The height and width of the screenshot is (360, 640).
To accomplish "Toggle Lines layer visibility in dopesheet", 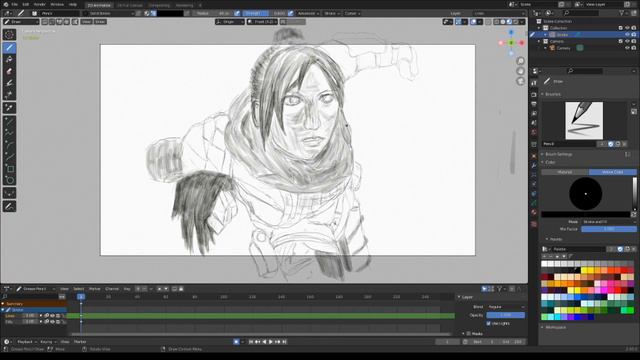I will click(52, 316).
